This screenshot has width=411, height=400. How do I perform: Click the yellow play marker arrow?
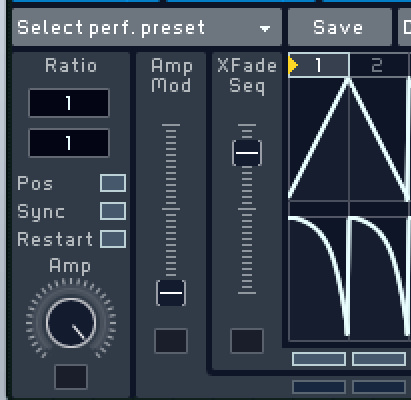click(293, 65)
